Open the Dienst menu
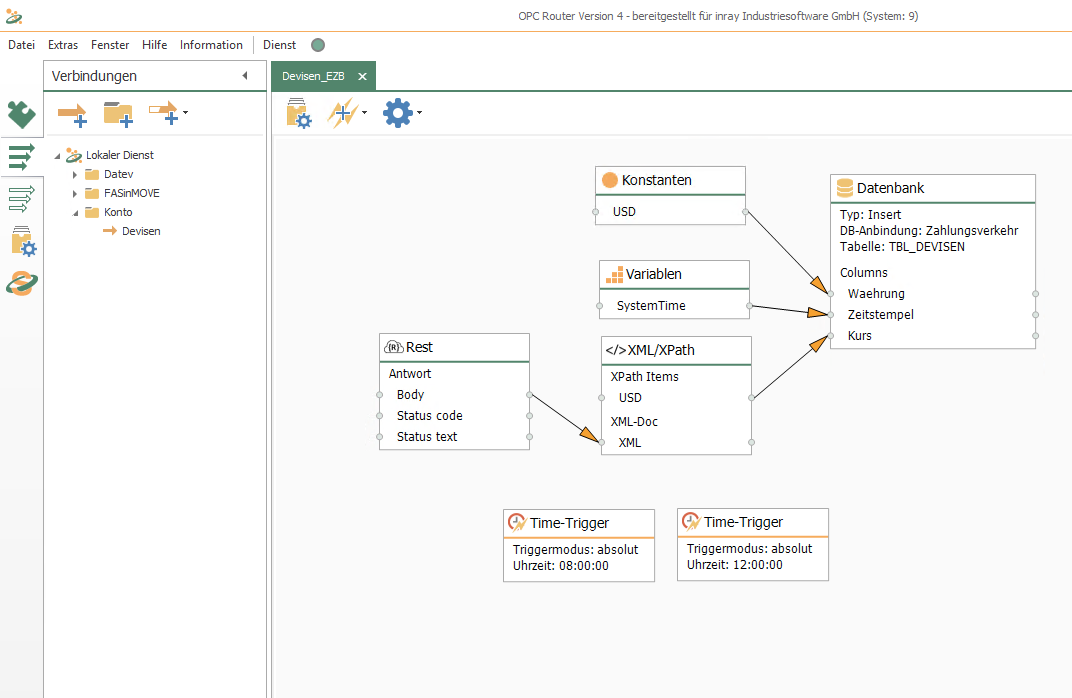This screenshot has width=1072, height=698. 280,44
